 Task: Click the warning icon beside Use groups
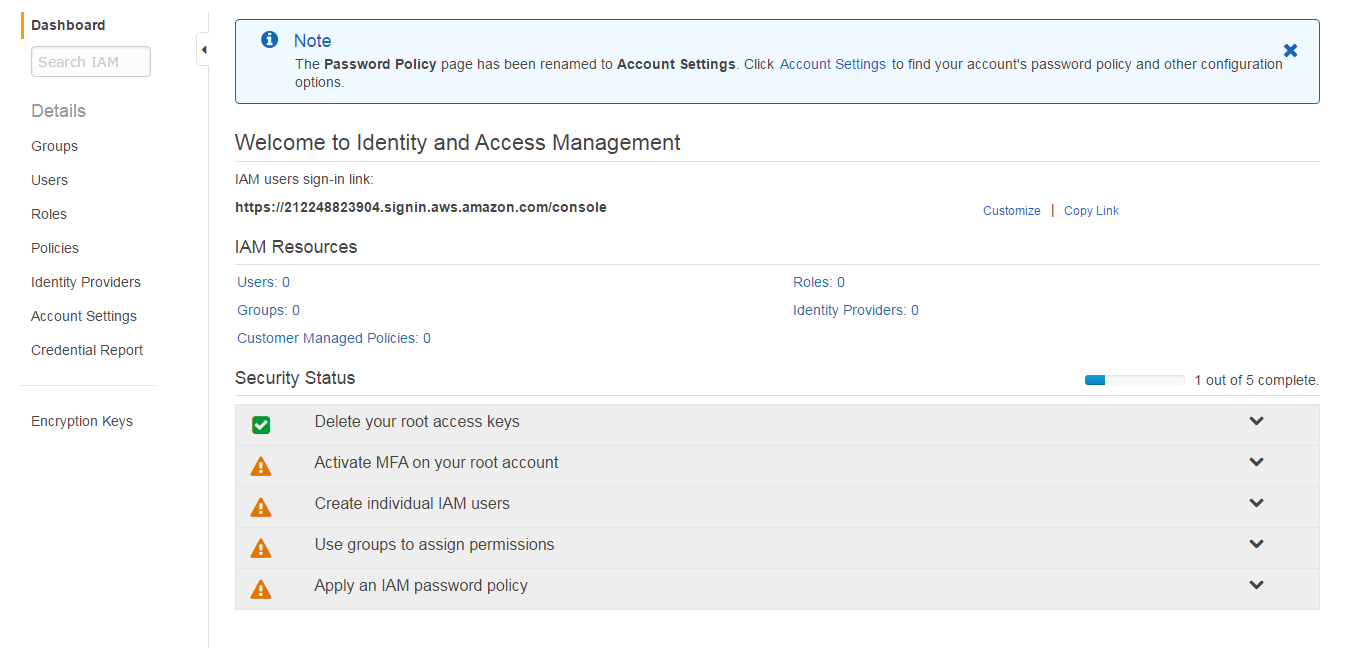click(261, 548)
